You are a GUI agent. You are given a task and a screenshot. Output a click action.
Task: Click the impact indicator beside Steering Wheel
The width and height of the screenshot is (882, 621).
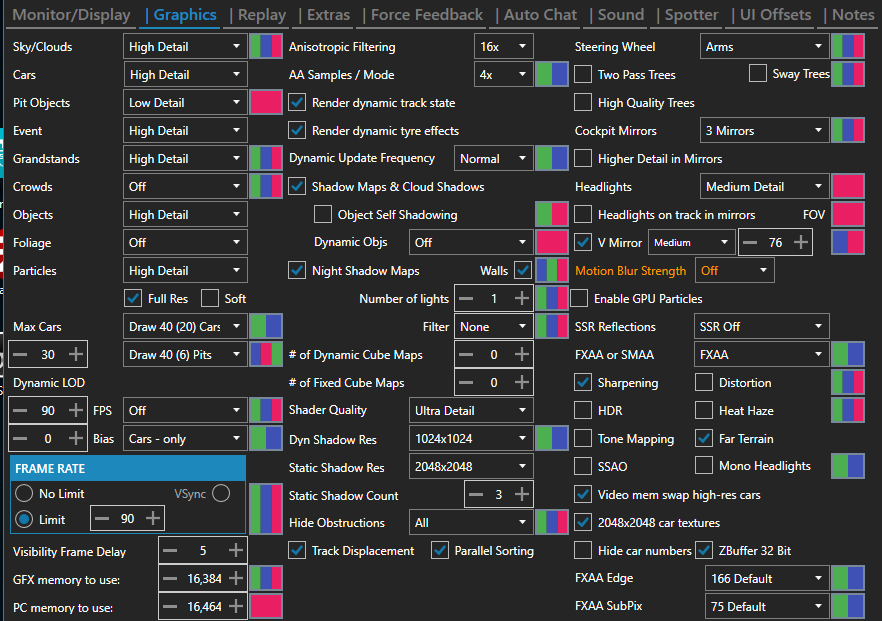848,47
